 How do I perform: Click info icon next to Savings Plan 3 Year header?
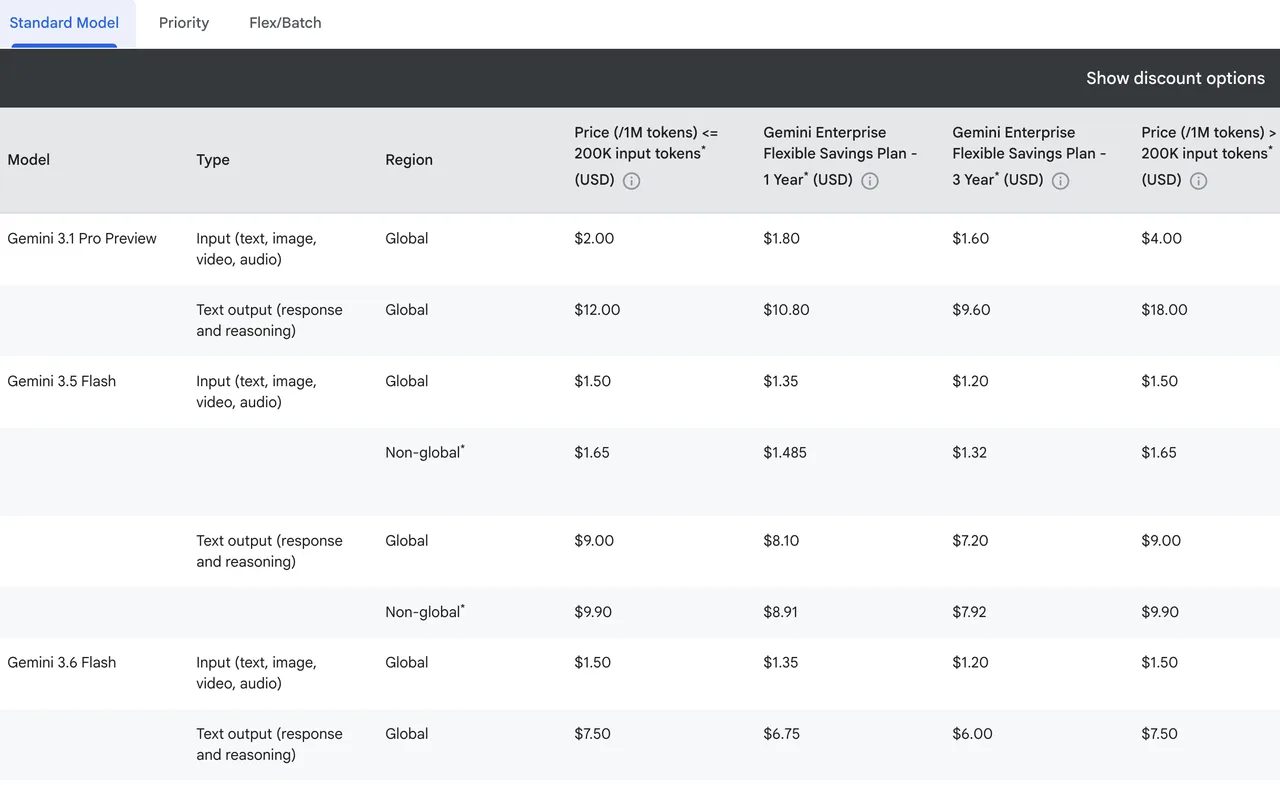coord(1061,181)
